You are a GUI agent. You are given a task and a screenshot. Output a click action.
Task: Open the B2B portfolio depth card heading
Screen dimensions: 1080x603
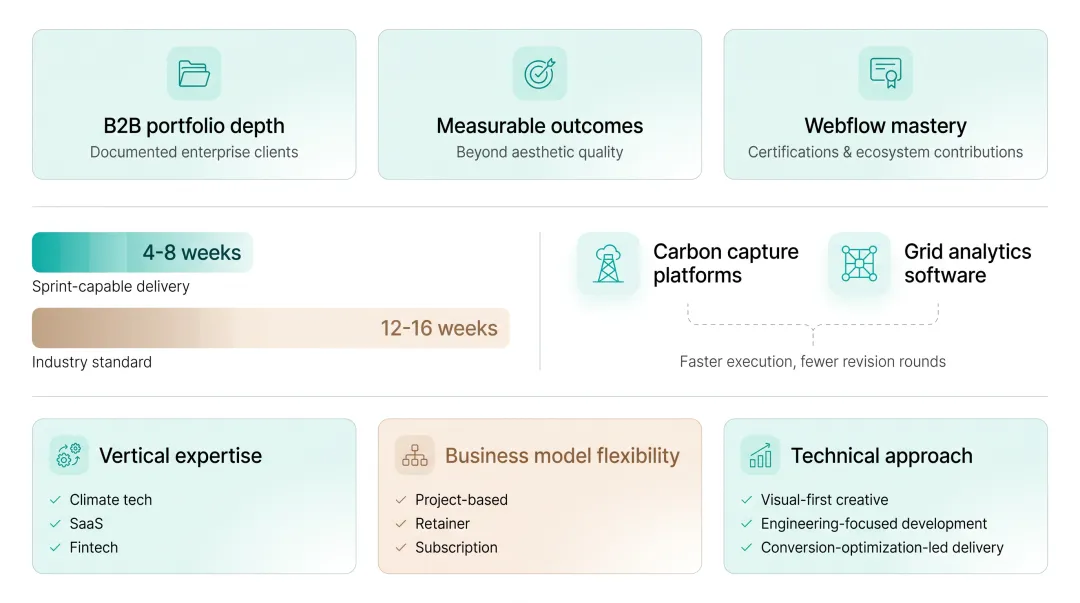click(194, 126)
